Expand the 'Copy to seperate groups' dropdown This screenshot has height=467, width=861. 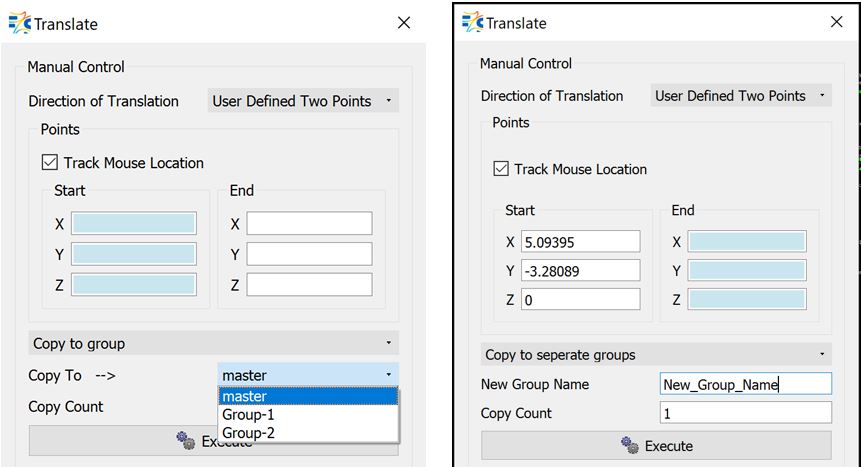pyautogui.click(x=657, y=355)
